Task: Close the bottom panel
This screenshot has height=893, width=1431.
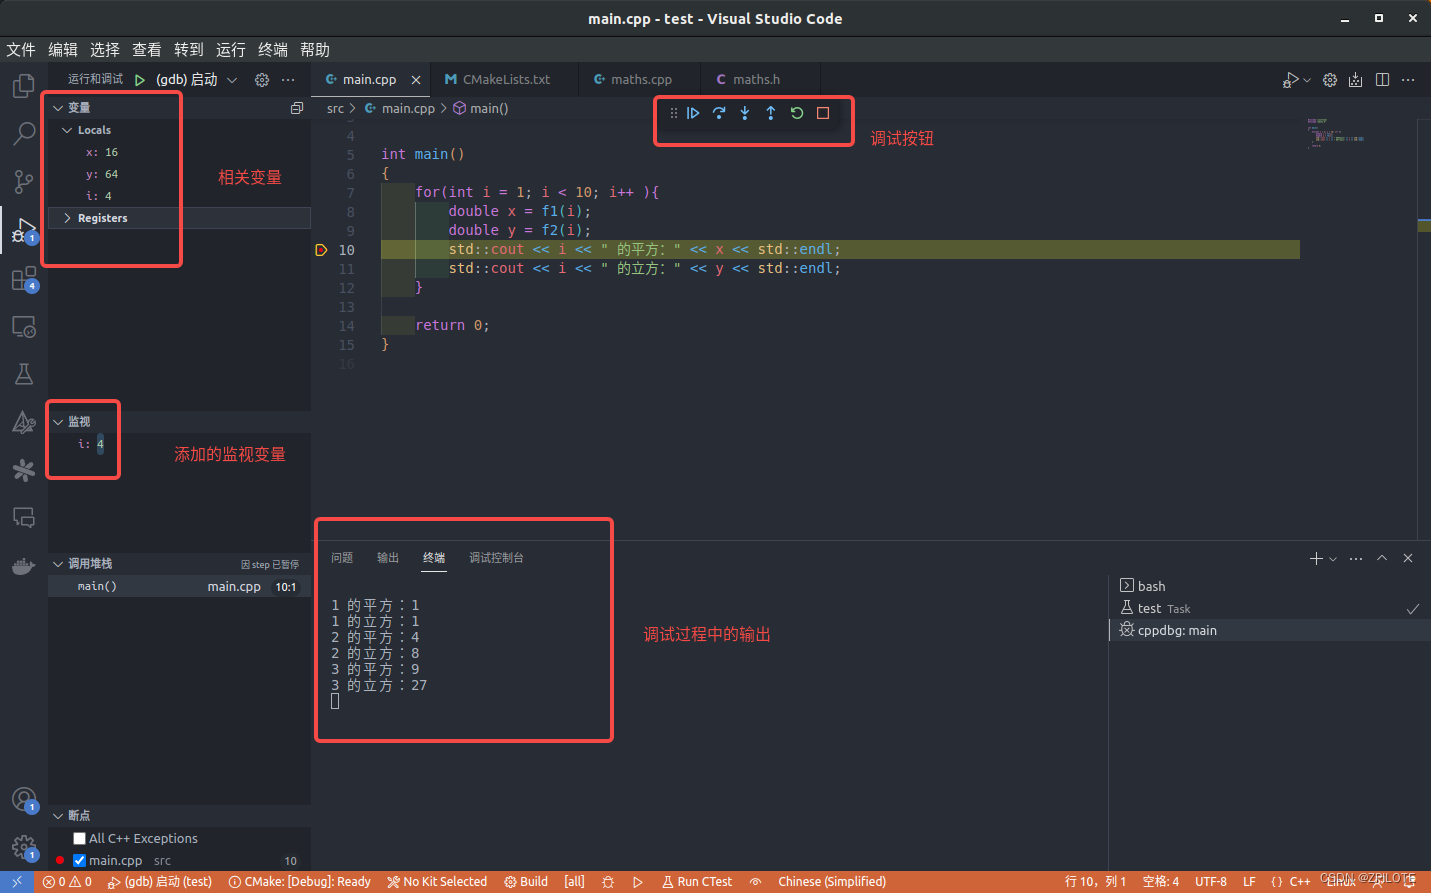Action: (x=1408, y=558)
